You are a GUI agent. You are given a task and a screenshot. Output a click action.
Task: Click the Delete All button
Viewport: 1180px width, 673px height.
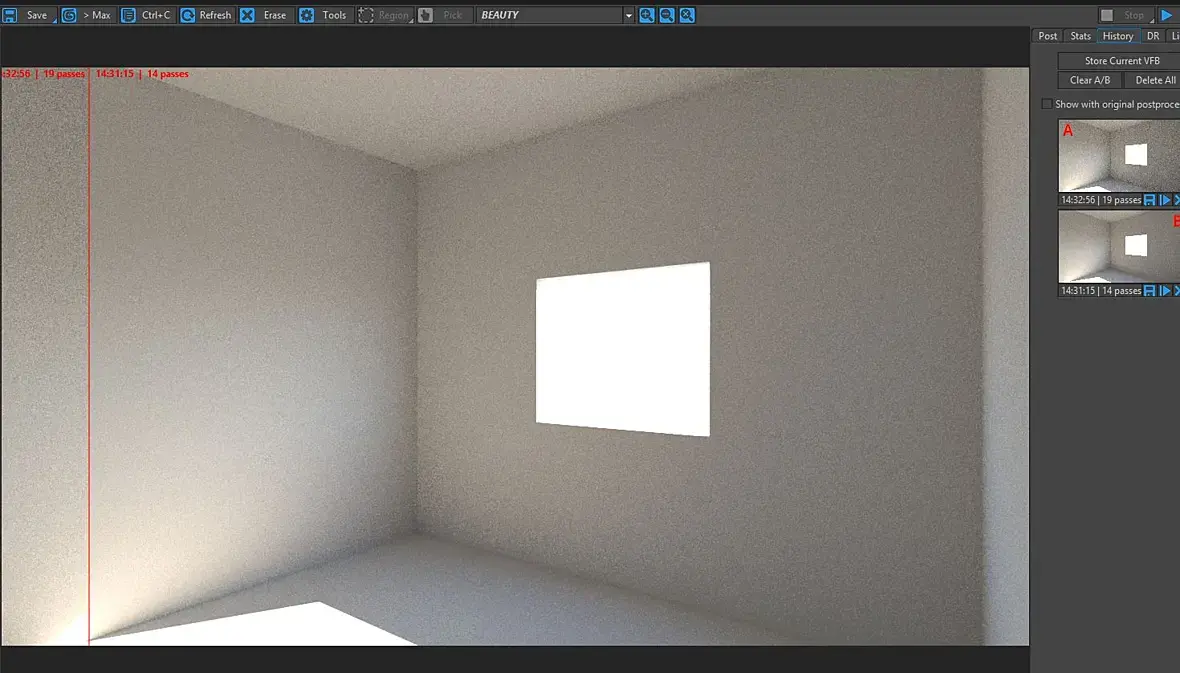(1154, 80)
